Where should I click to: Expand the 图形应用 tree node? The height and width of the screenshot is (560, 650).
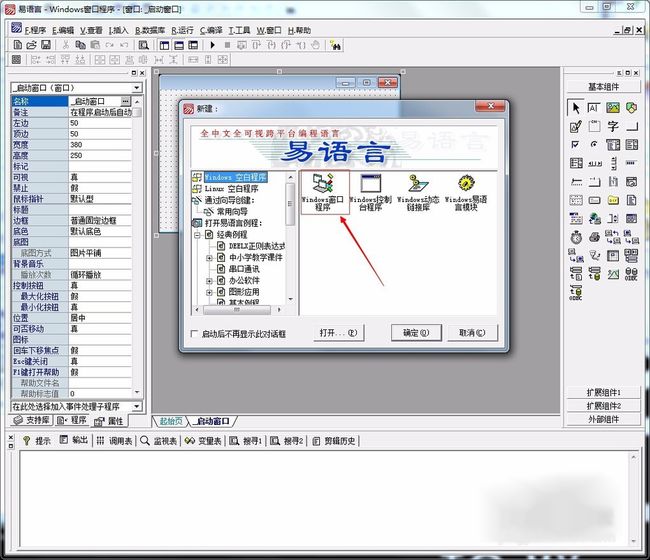click(x=209, y=292)
